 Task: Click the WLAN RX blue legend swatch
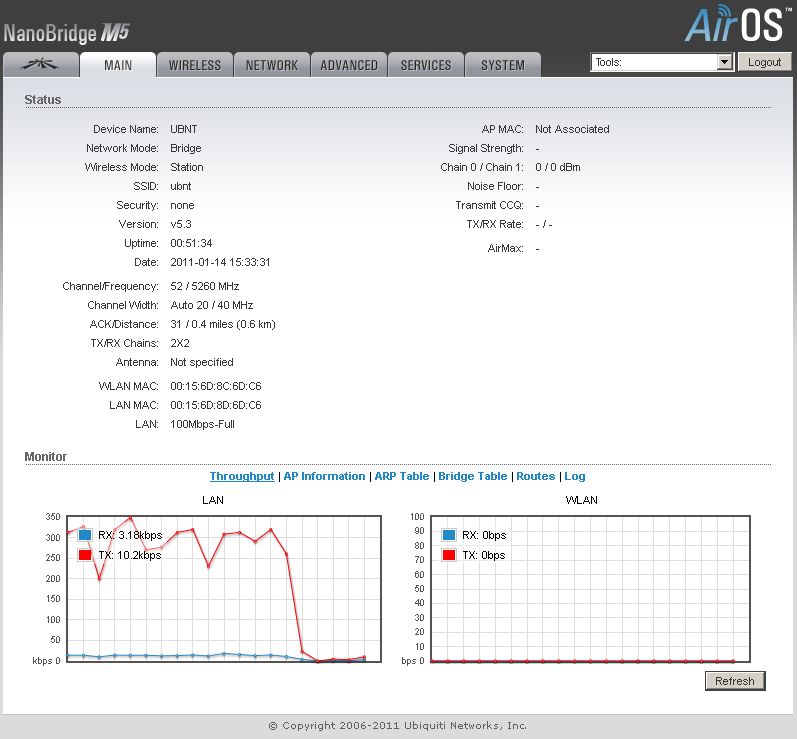449,535
